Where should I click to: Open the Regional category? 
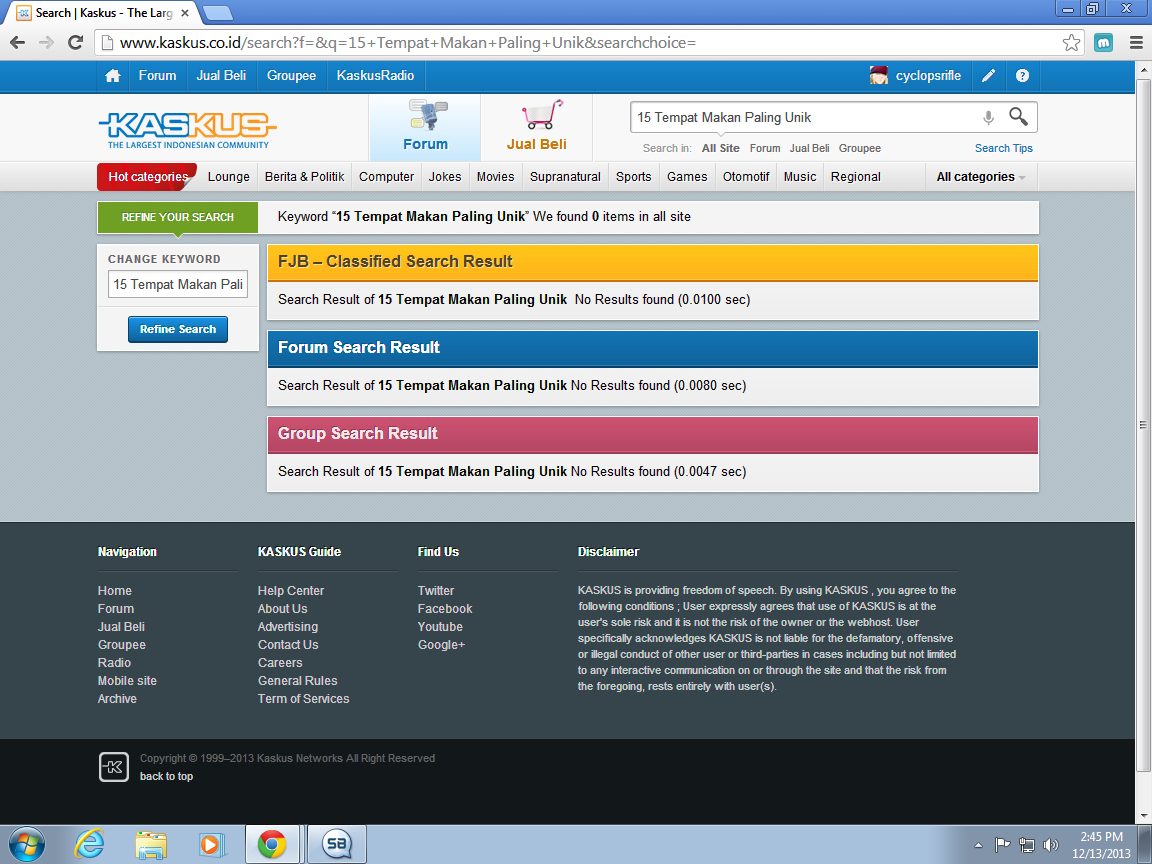point(856,177)
